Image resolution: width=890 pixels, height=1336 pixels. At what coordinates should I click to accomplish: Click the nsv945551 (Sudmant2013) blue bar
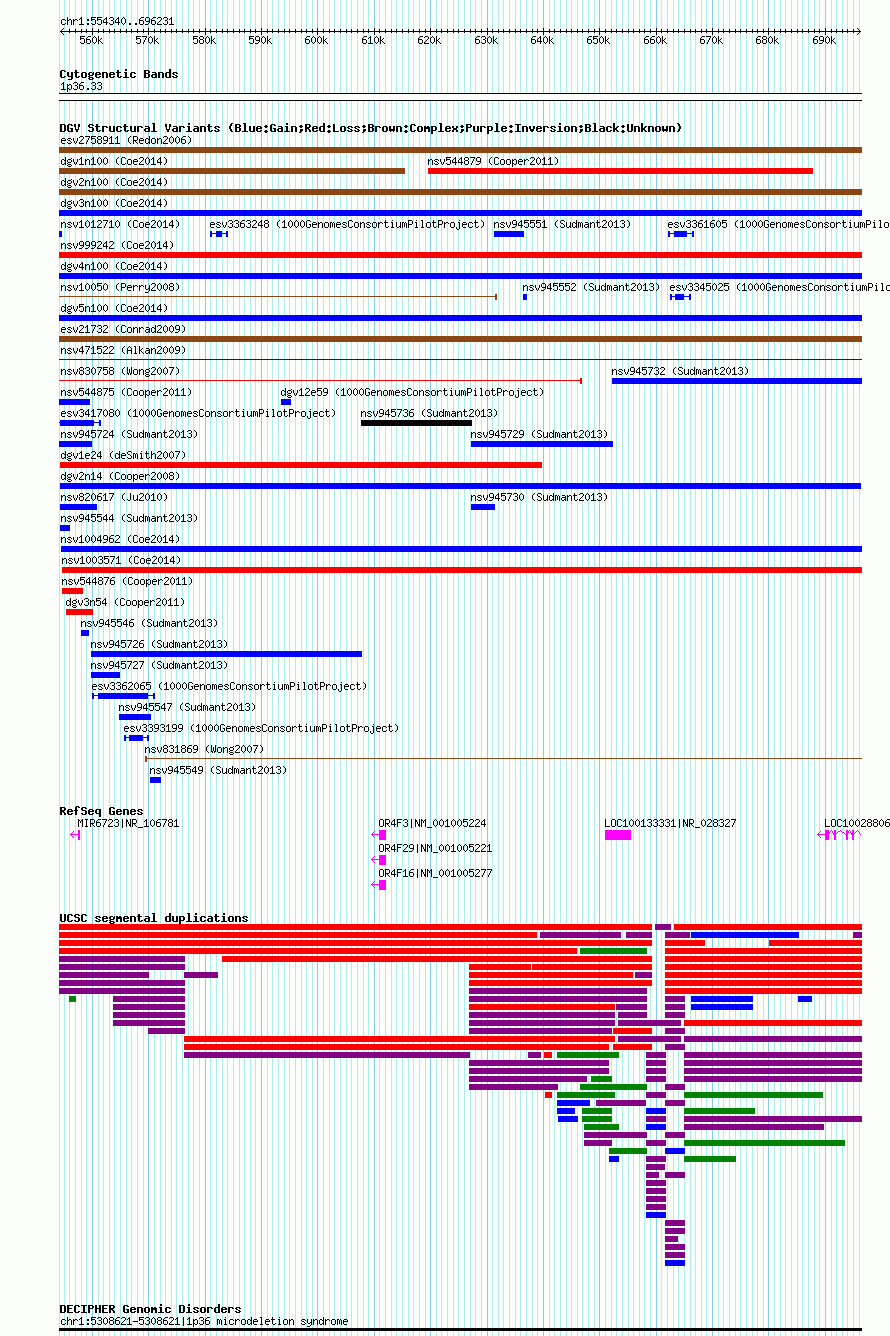[x=509, y=234]
